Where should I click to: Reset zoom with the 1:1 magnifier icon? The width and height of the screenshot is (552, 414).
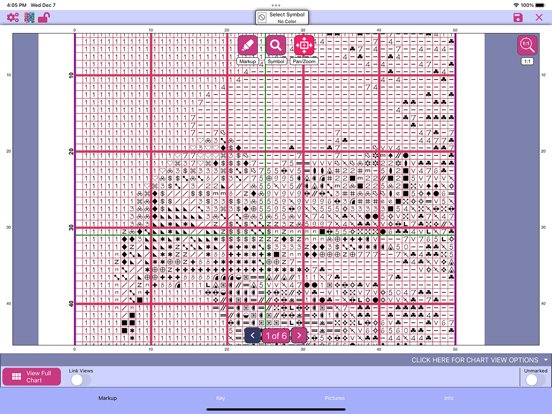click(x=527, y=45)
